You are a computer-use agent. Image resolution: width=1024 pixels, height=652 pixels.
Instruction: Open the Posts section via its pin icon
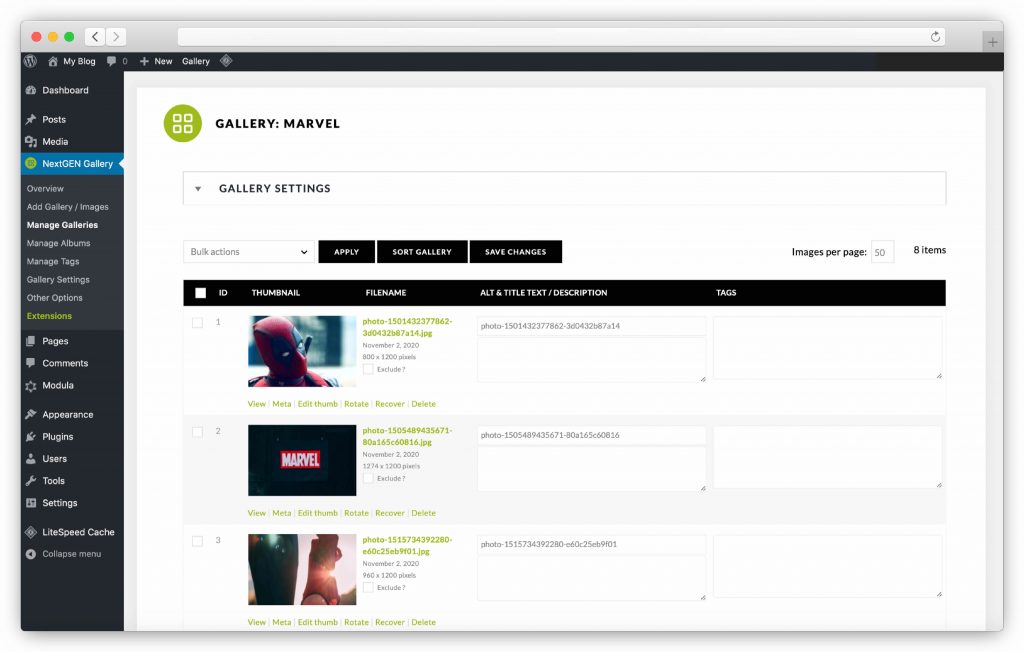[32, 119]
